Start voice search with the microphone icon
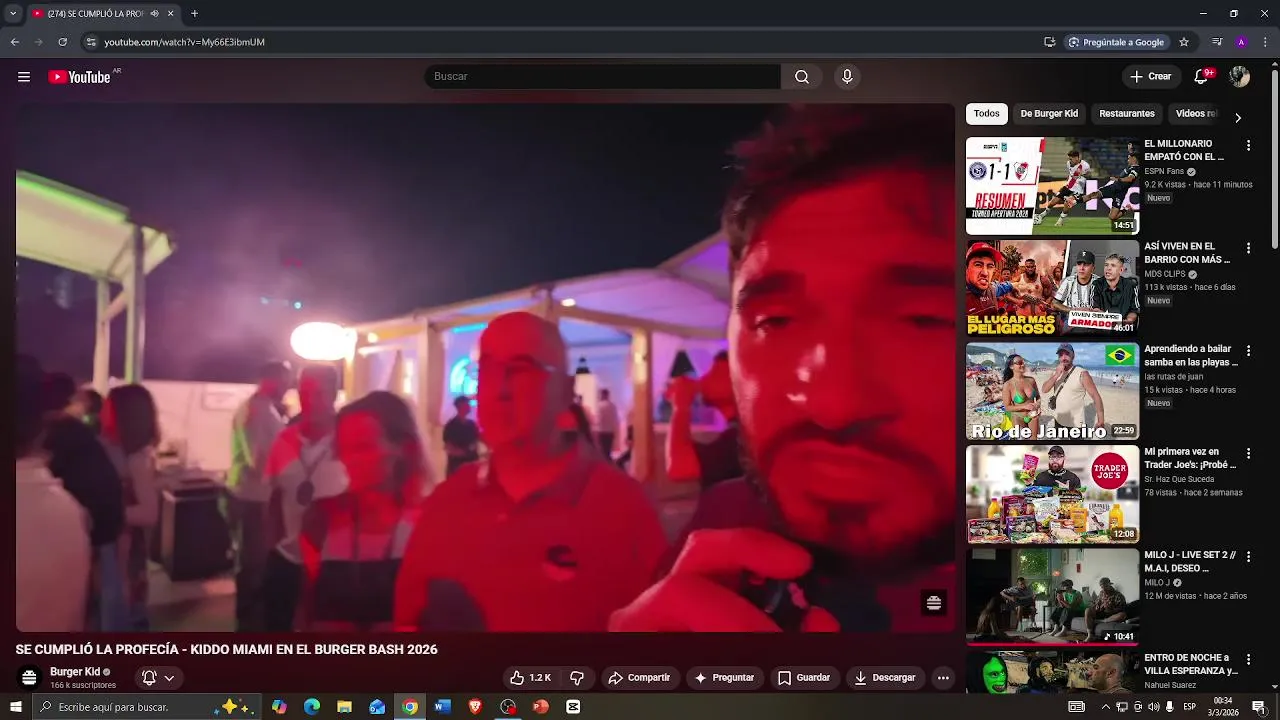This screenshot has height=720, width=1280. (847, 77)
